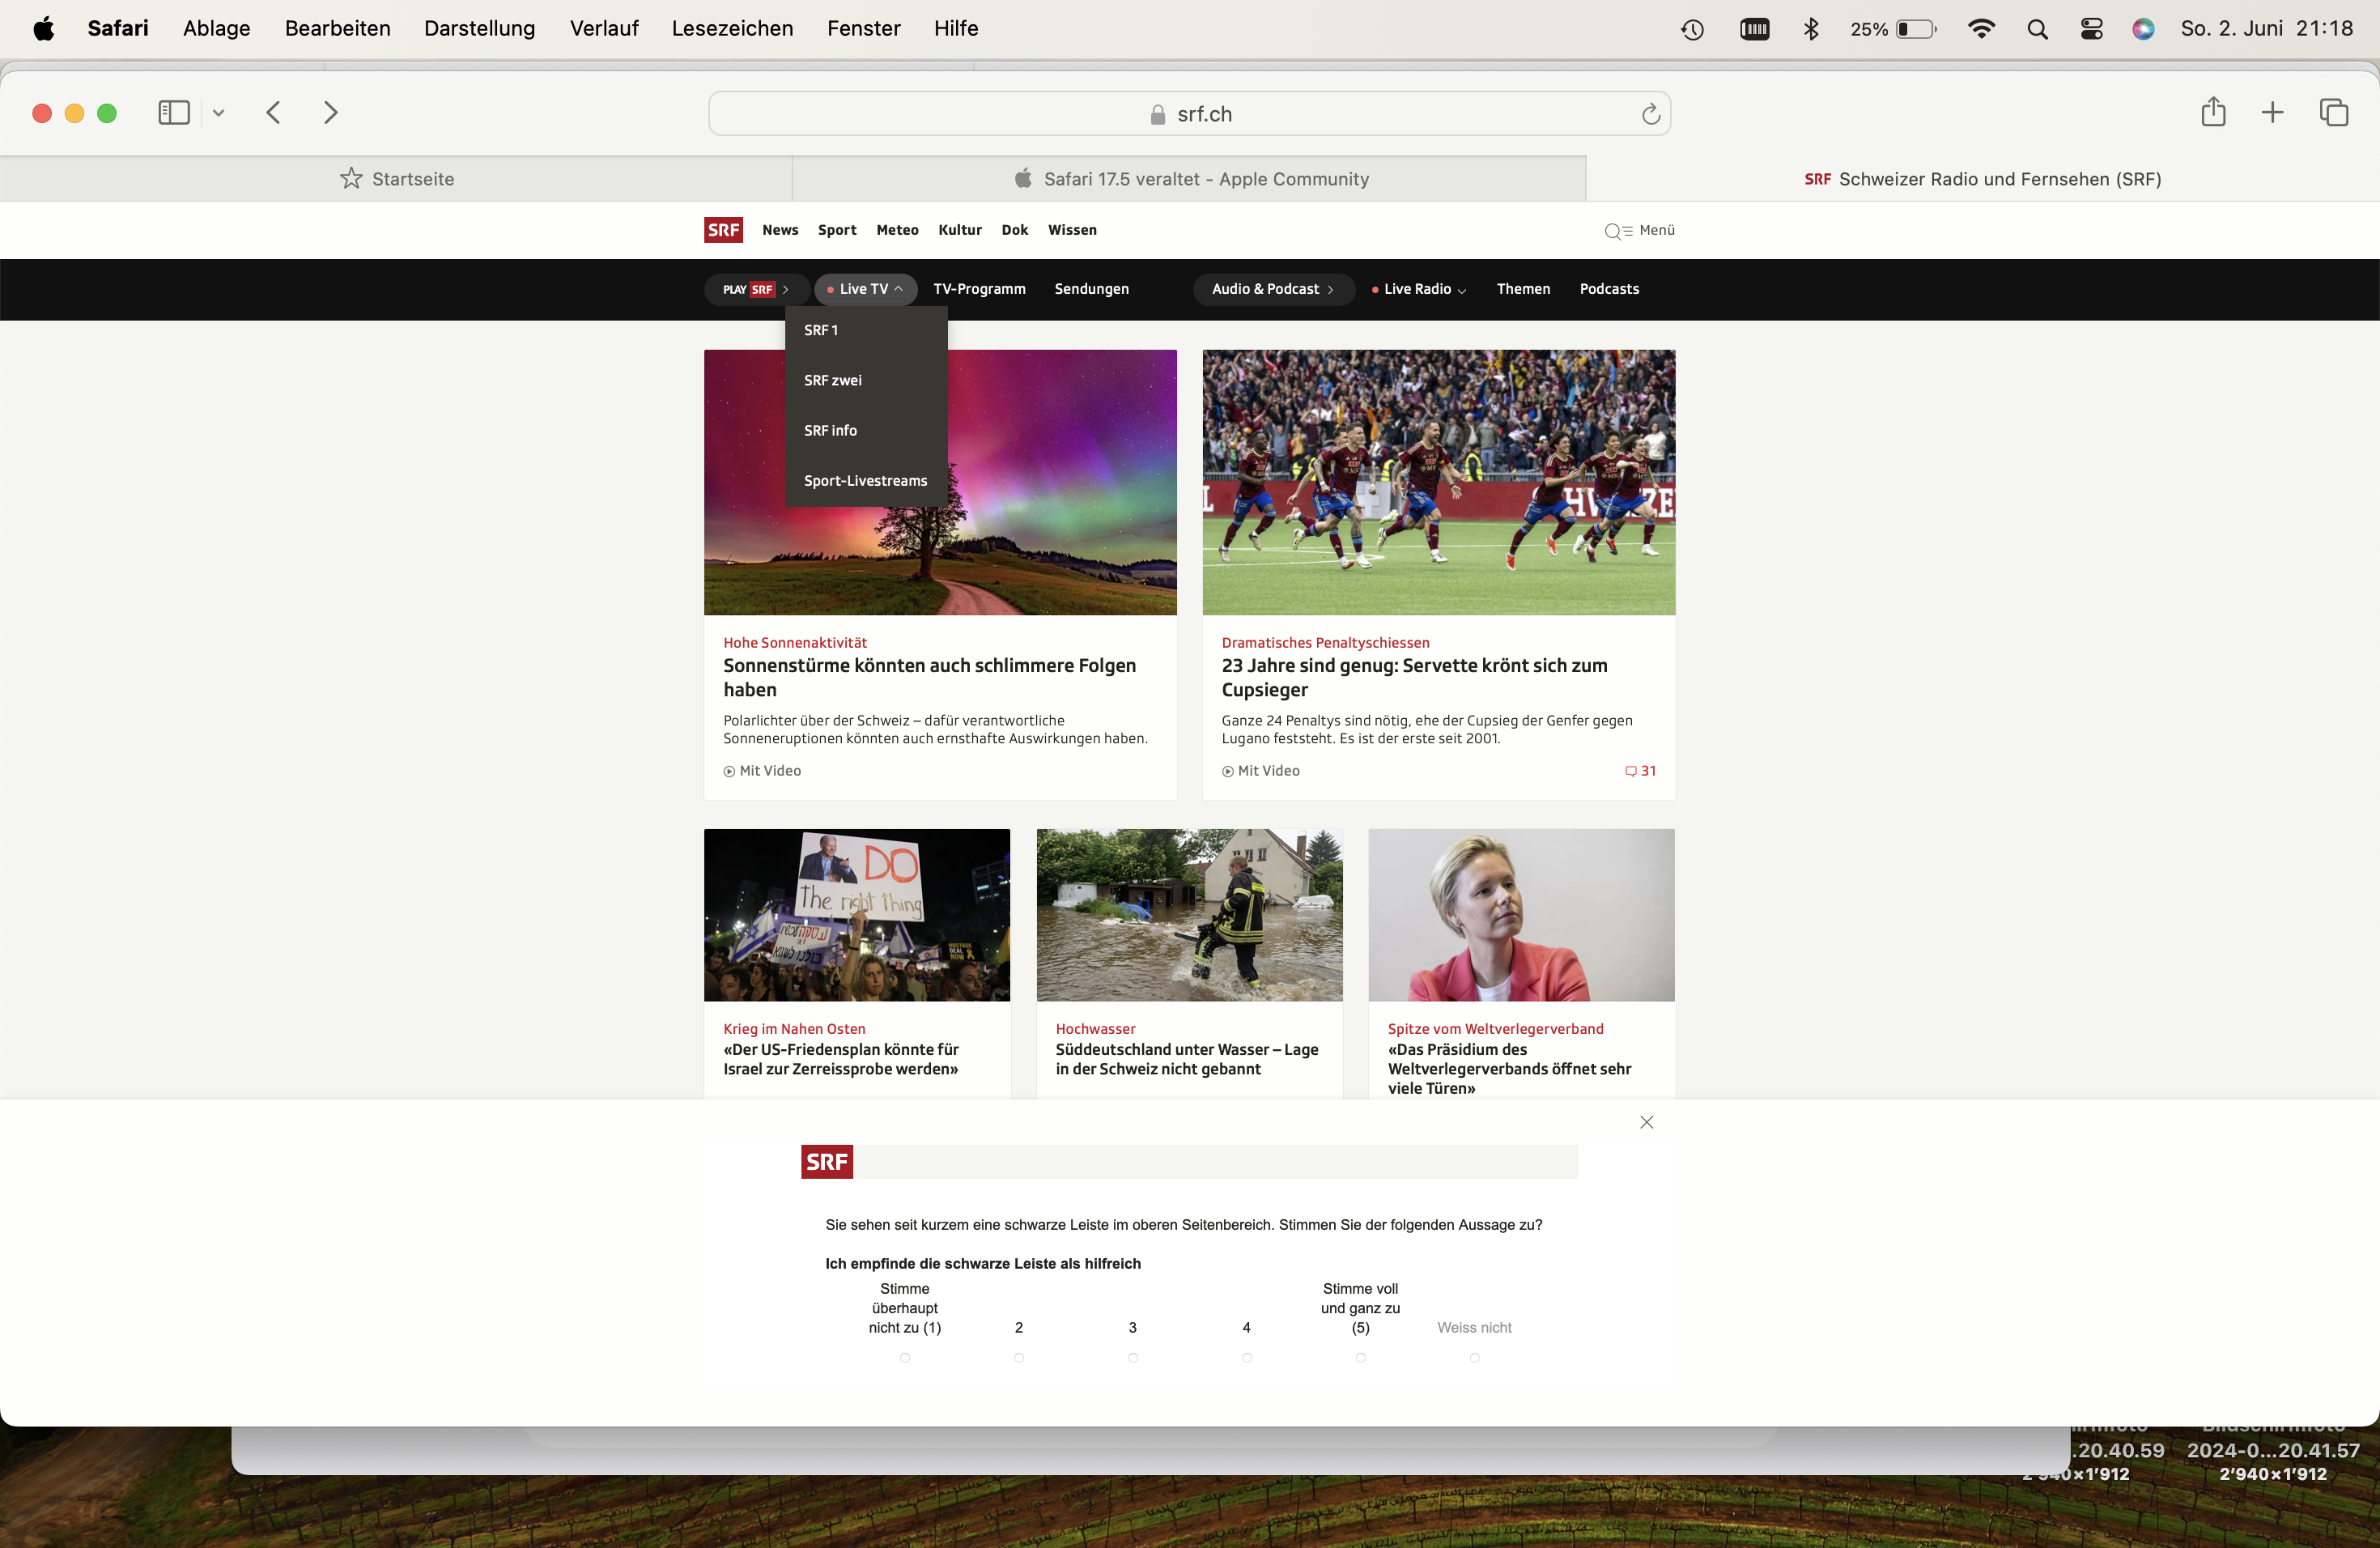Open a new tab with plus icon
The width and height of the screenshot is (2380, 1548).
2272,112
